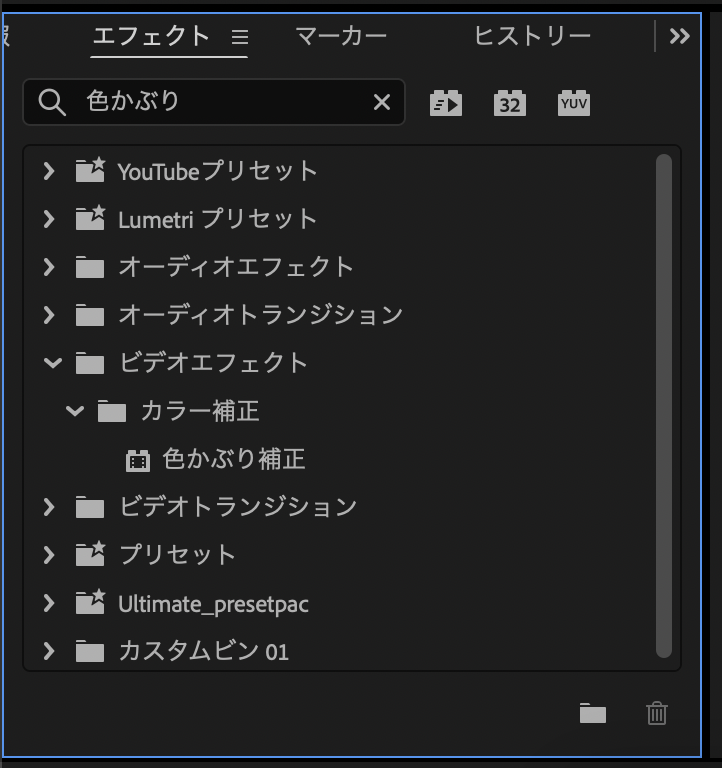Collapse the ビデオエフェクト folder
Viewport: 722px width, 768px height.
(x=52, y=363)
